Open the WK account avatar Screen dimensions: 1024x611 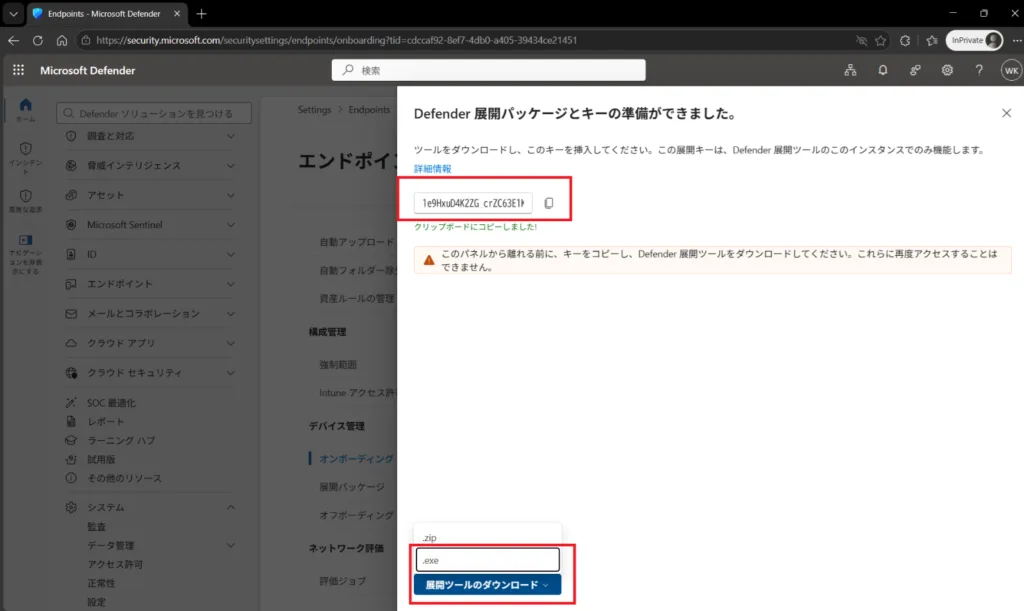[1011, 70]
